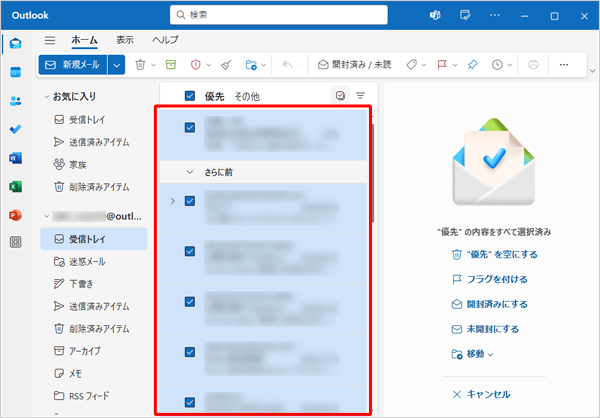
Task: Open the more apps grid icon
Action: [x=16, y=242]
